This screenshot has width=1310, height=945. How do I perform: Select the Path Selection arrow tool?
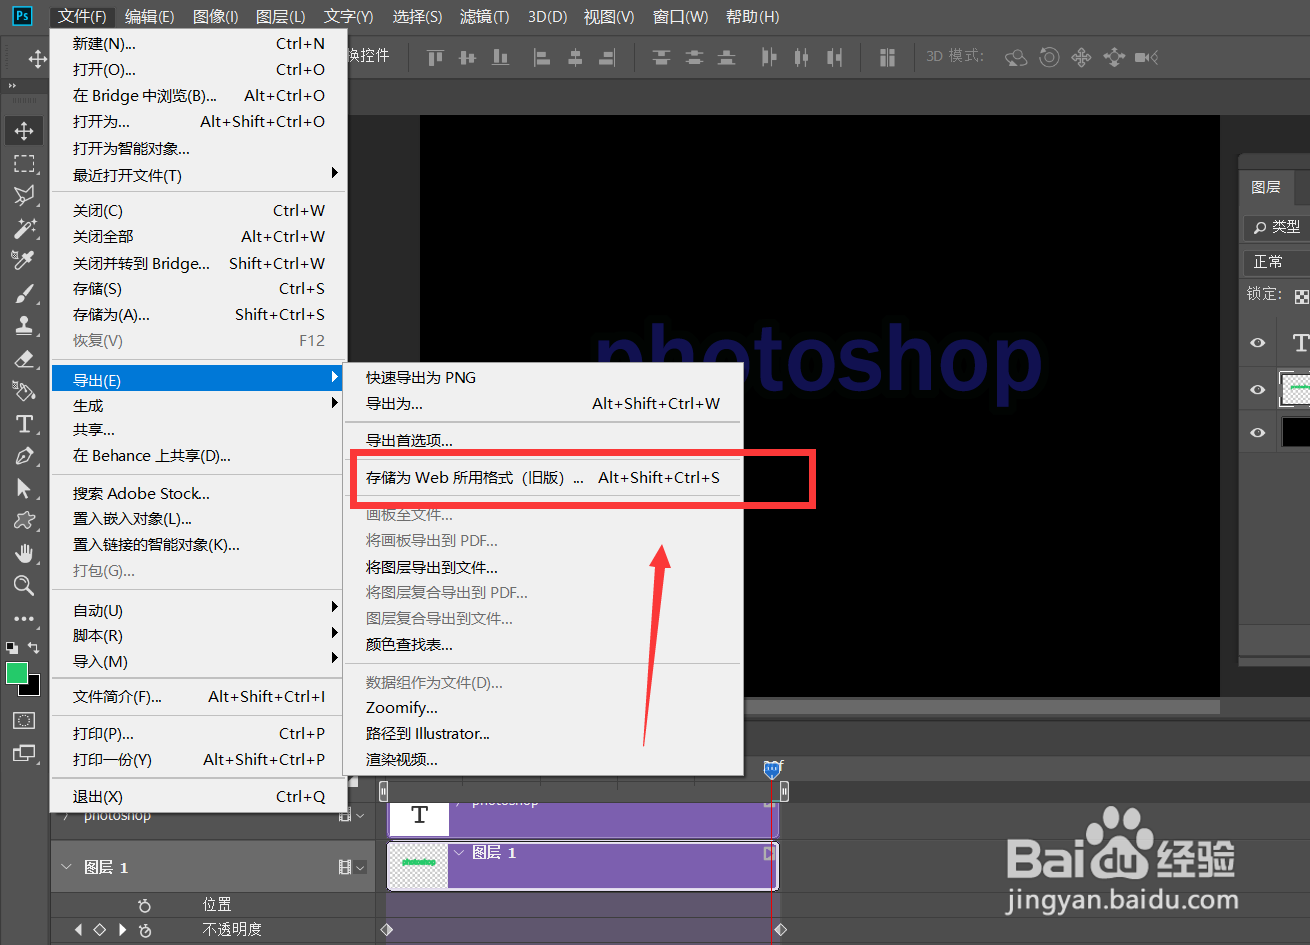(24, 488)
